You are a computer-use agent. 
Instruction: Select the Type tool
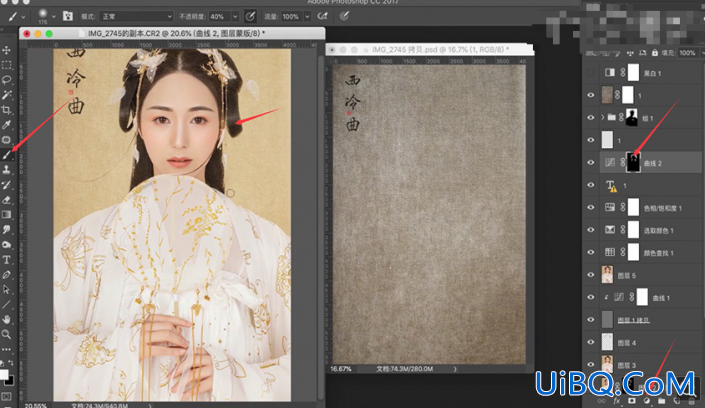point(6,260)
